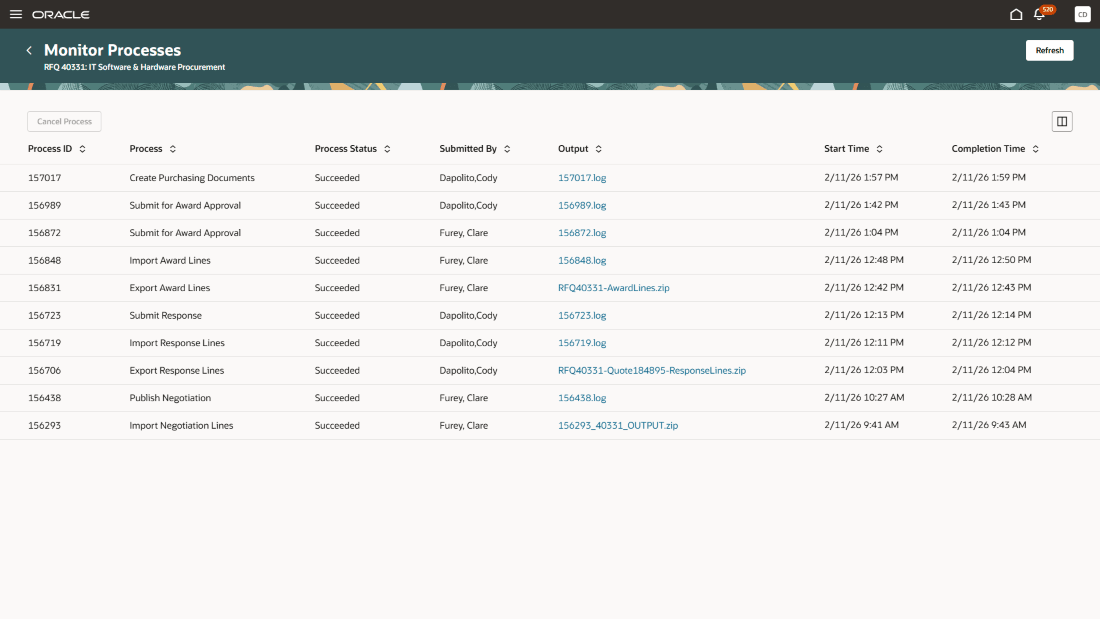Open the global navigation hamburger menu
The height and width of the screenshot is (619, 1100).
coord(15,14)
